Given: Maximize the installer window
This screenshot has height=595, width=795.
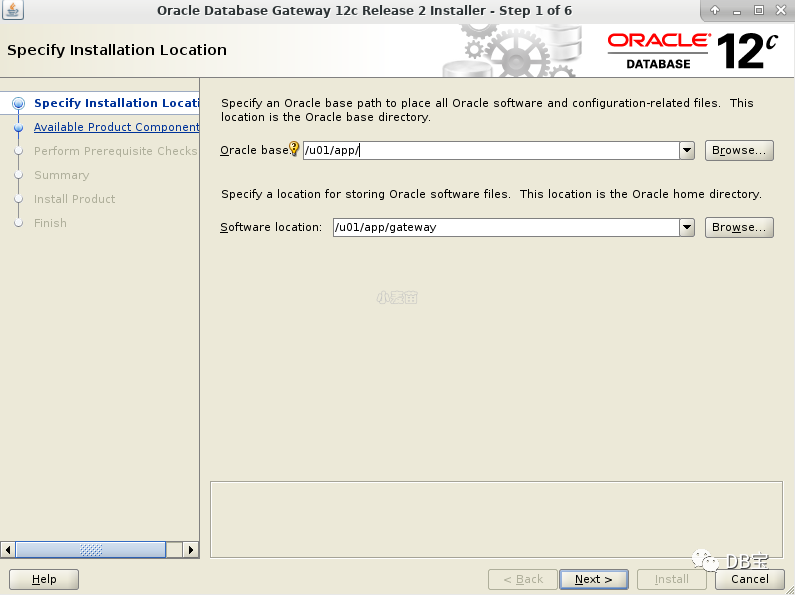Looking at the screenshot, I should click(758, 10).
